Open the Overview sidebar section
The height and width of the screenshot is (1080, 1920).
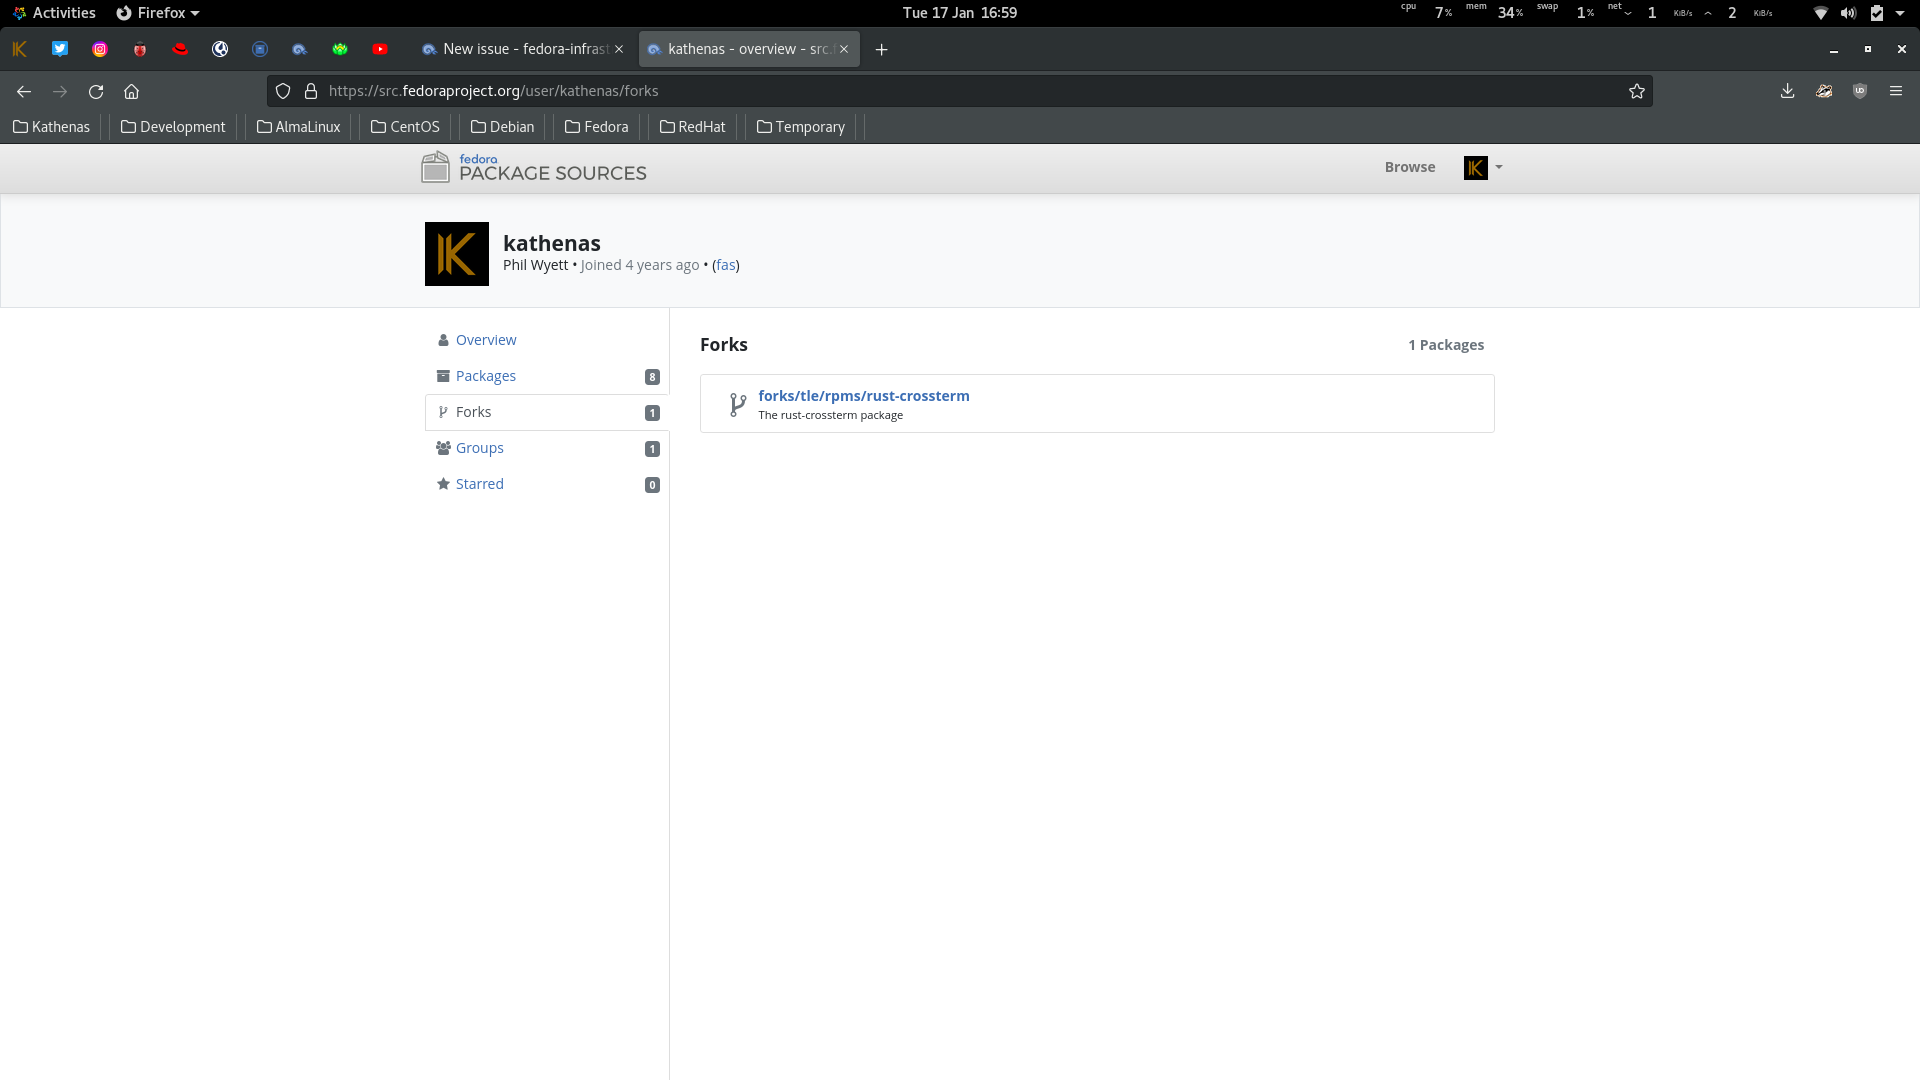[547, 340]
